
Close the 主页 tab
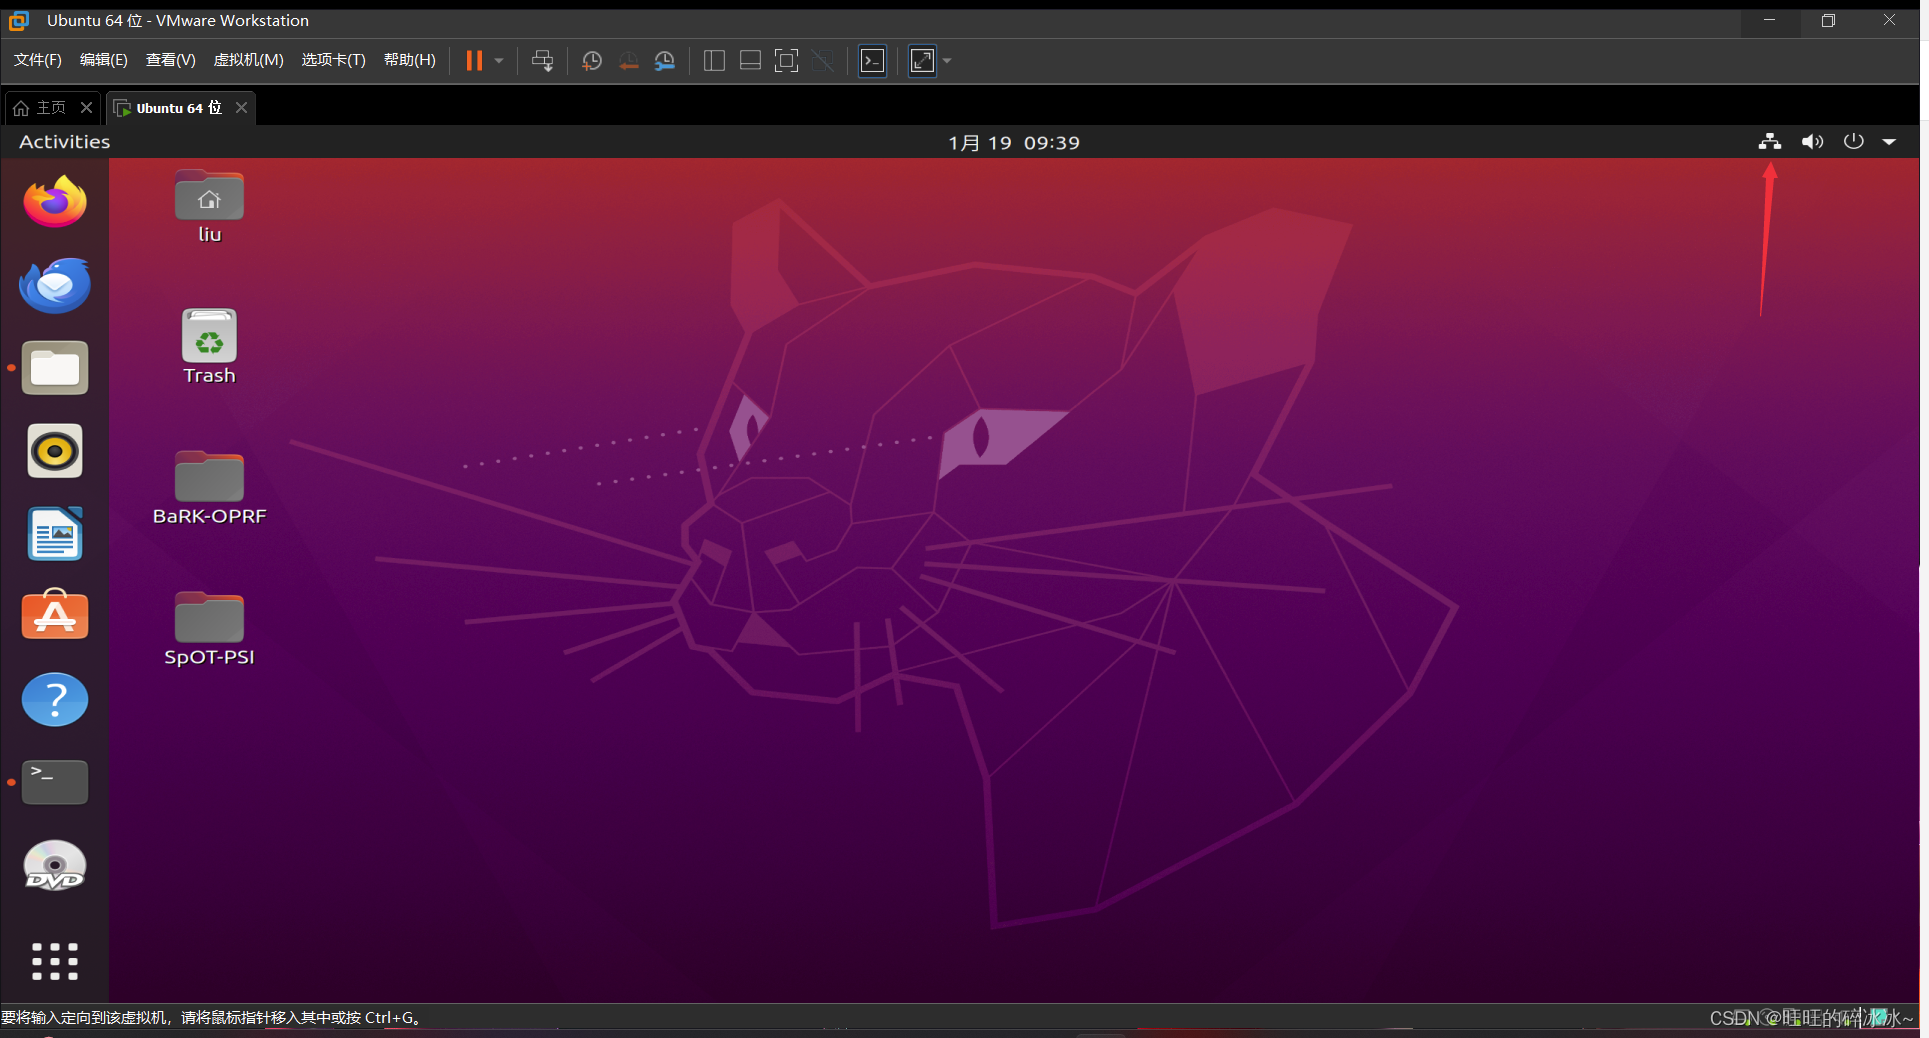[x=87, y=108]
